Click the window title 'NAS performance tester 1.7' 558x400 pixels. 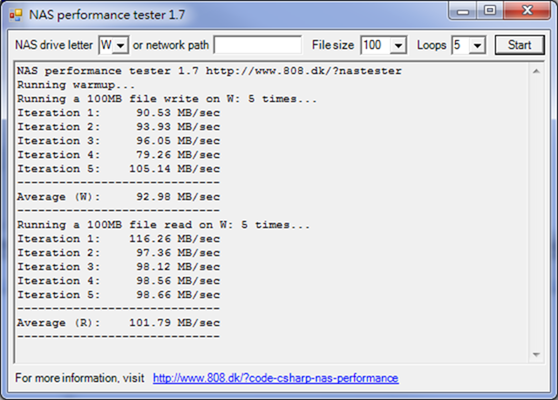point(107,15)
